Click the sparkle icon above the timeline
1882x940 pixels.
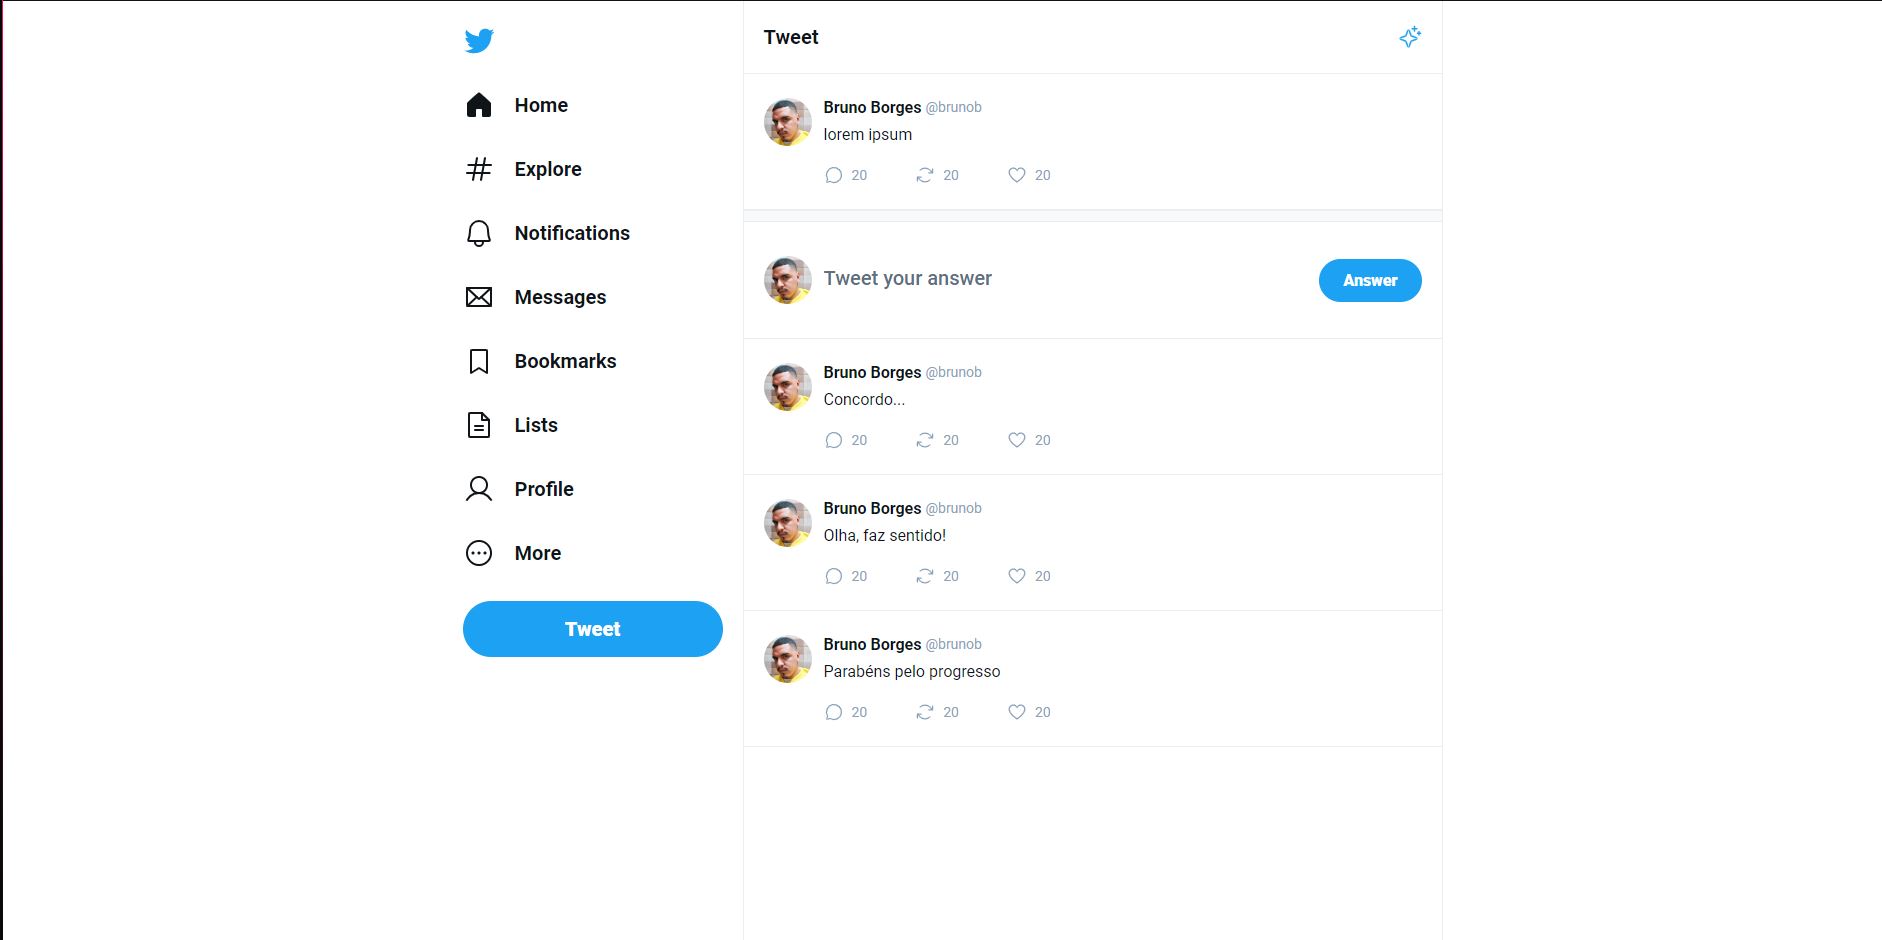[x=1410, y=36]
